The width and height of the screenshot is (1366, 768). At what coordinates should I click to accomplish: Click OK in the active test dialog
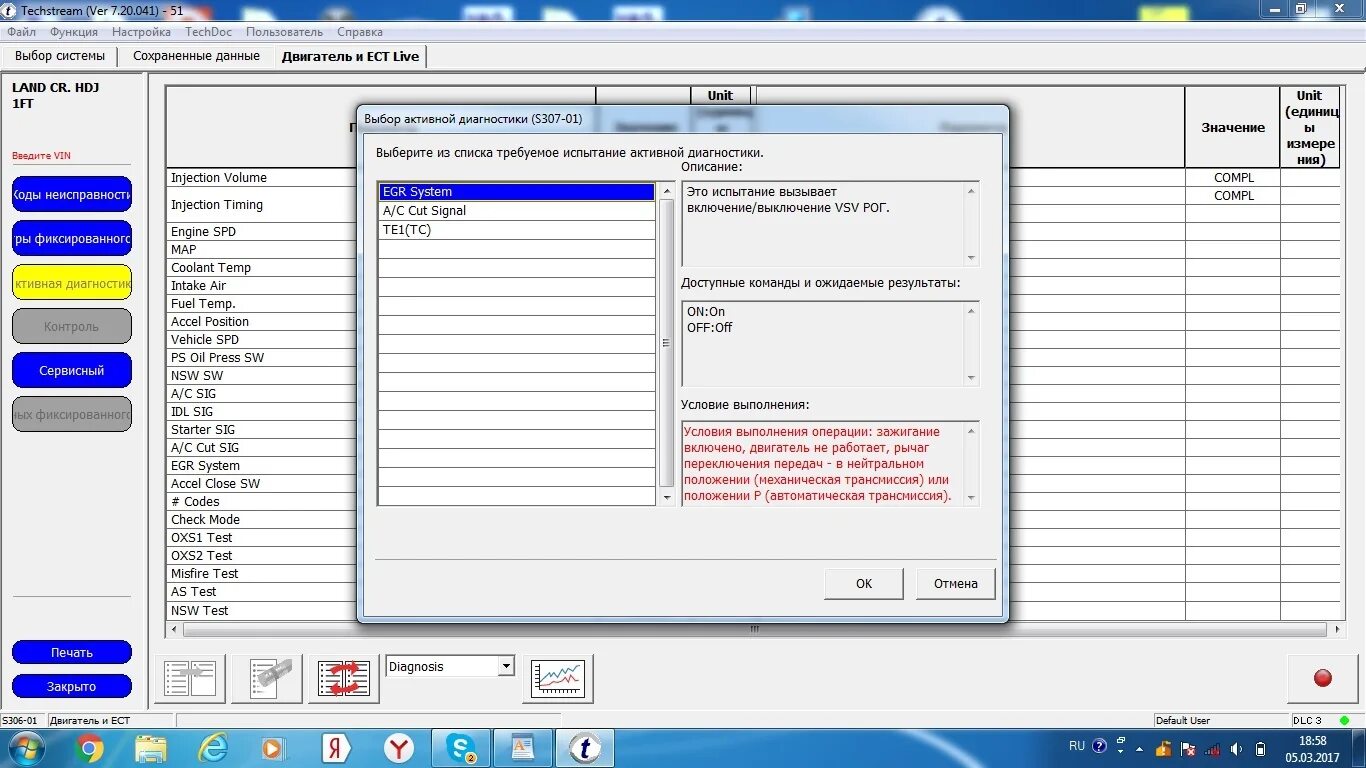pos(864,584)
